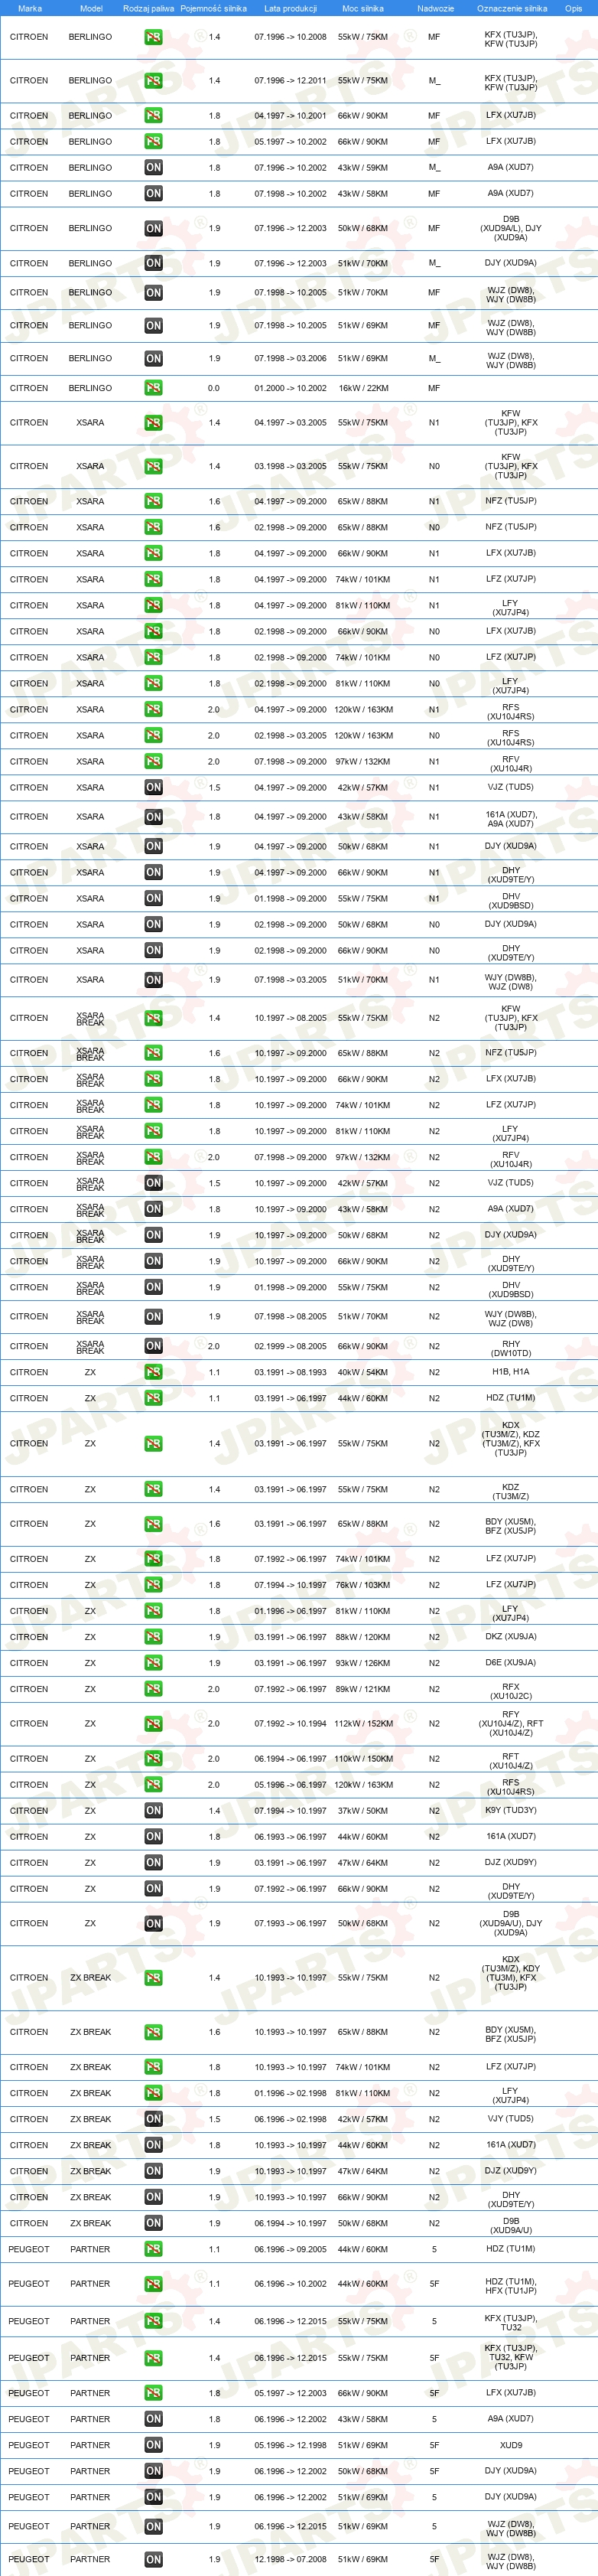Click PB icon for ZX 1.1 HDZ (TU1M) row
Image resolution: width=598 pixels, height=2576 pixels.
153,1398
